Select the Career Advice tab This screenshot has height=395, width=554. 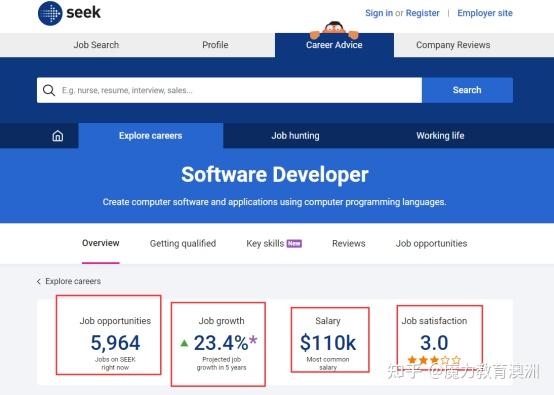point(334,45)
